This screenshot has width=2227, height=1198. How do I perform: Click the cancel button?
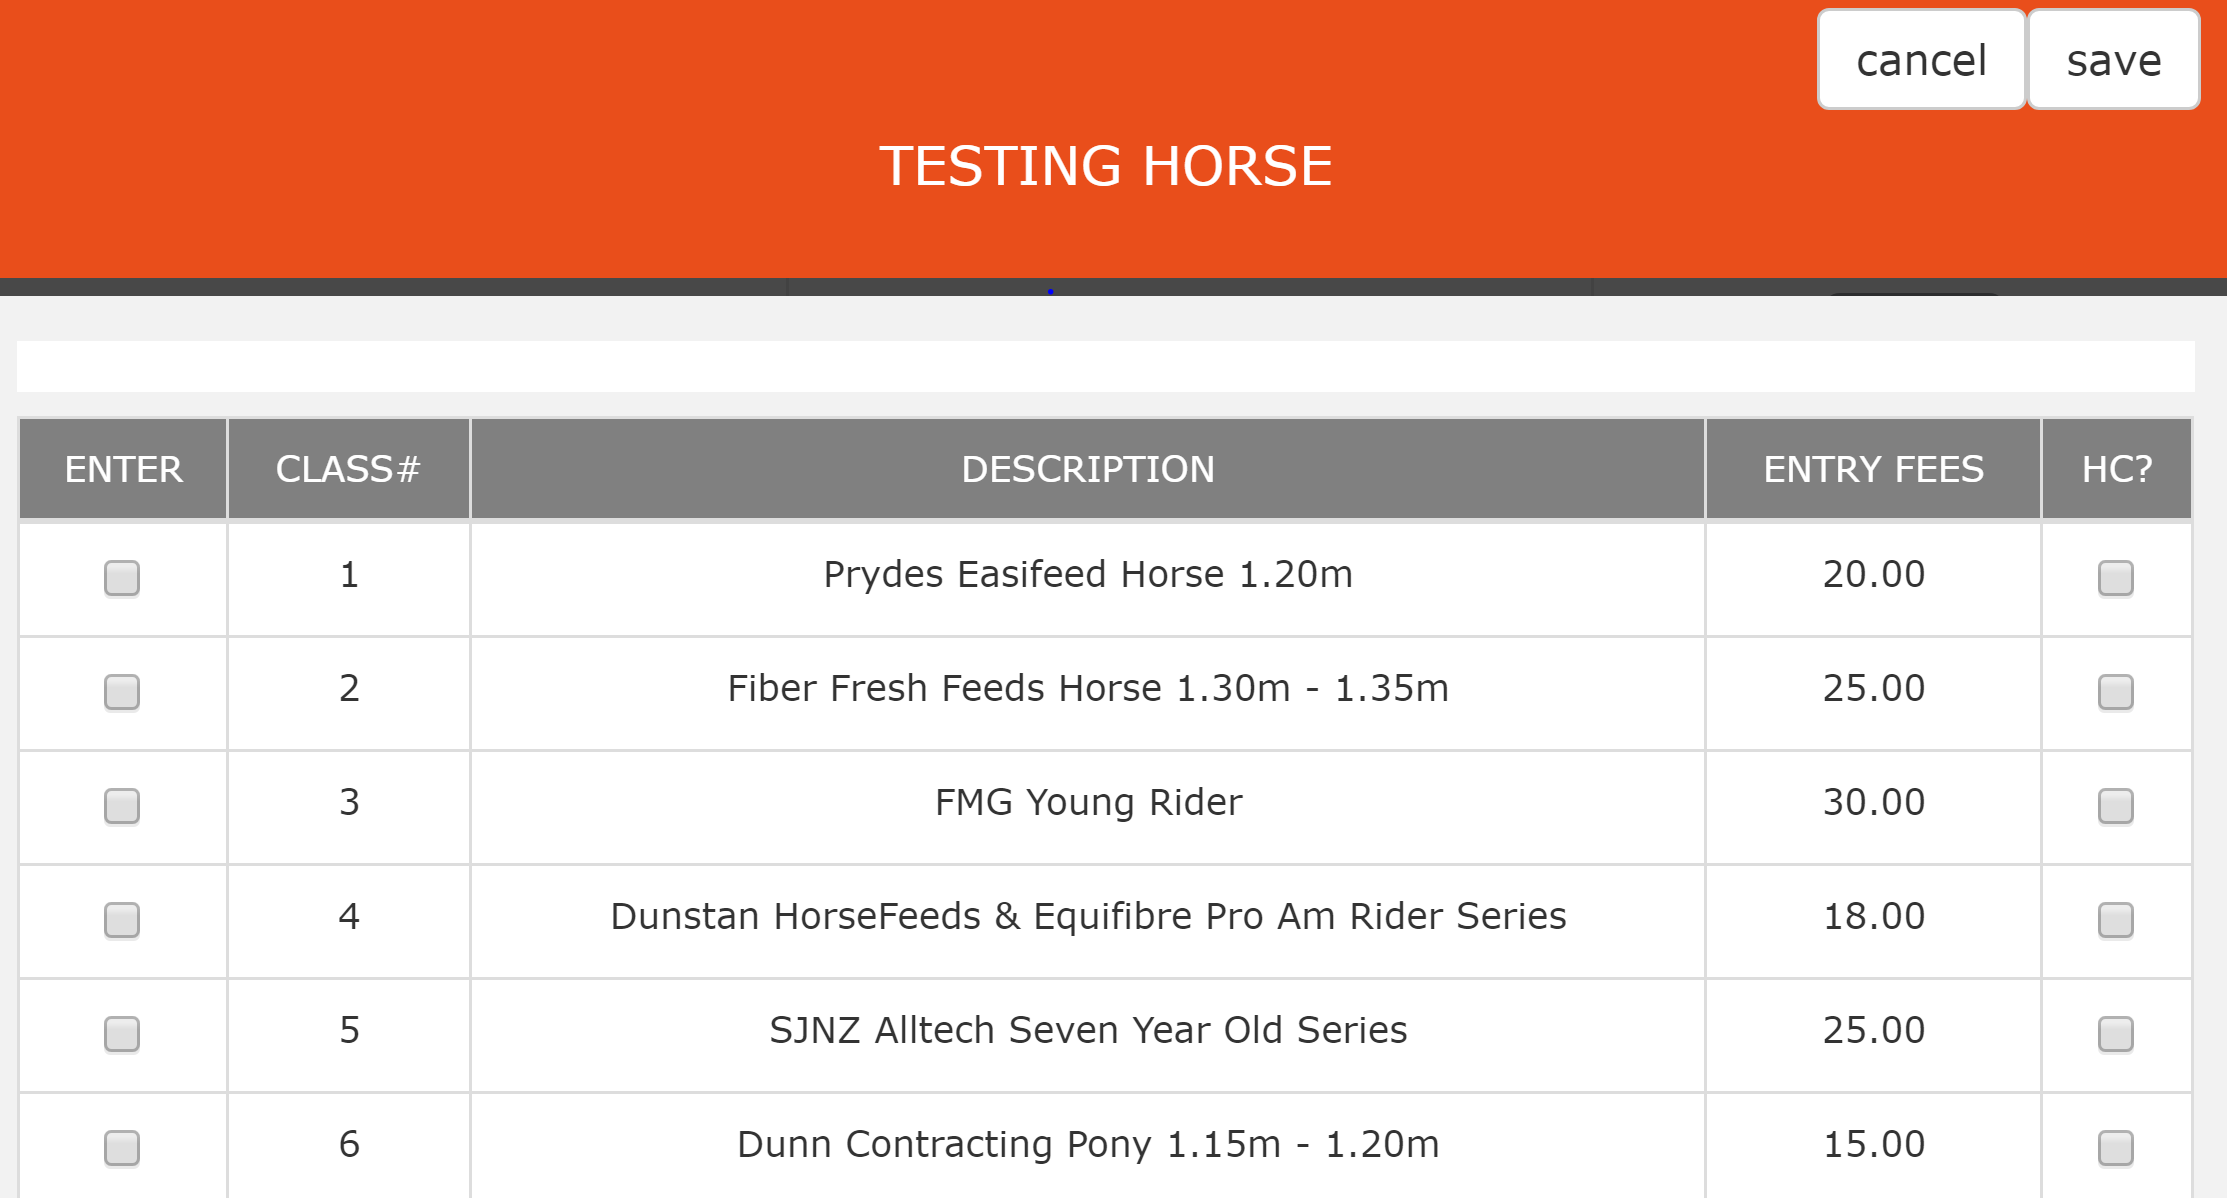[x=1920, y=60]
